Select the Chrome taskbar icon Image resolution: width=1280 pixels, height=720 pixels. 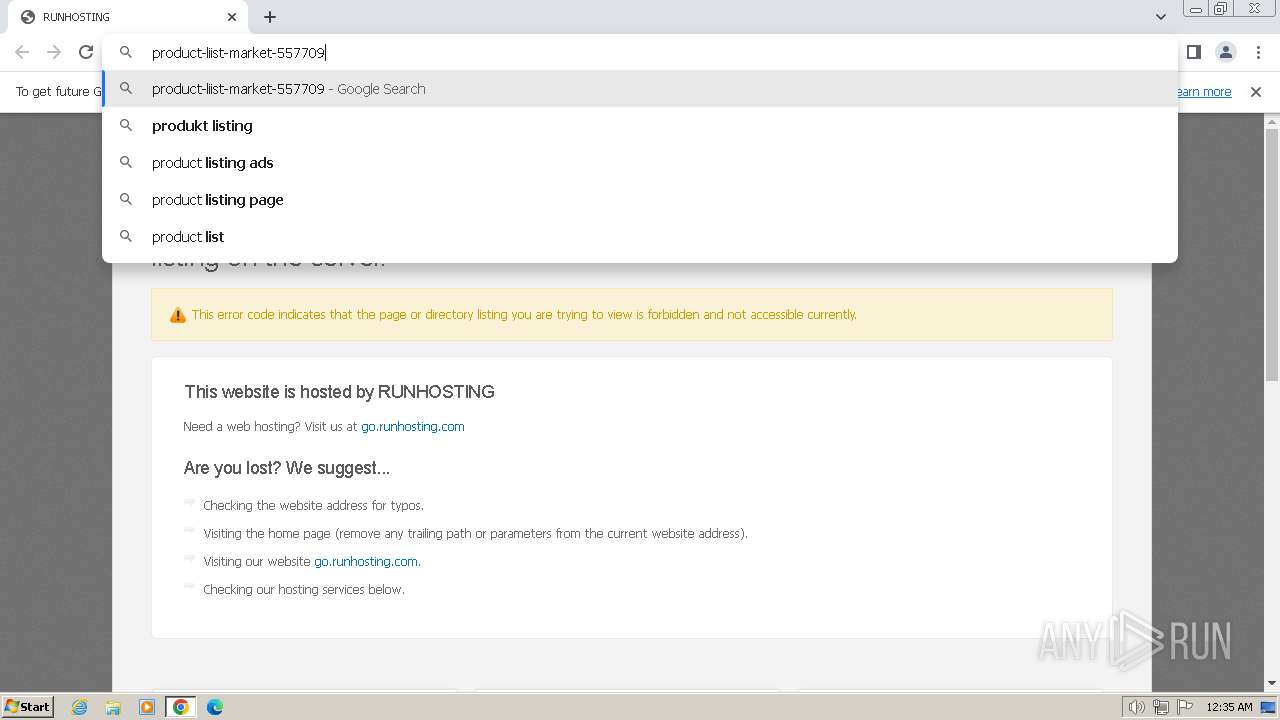click(181, 707)
